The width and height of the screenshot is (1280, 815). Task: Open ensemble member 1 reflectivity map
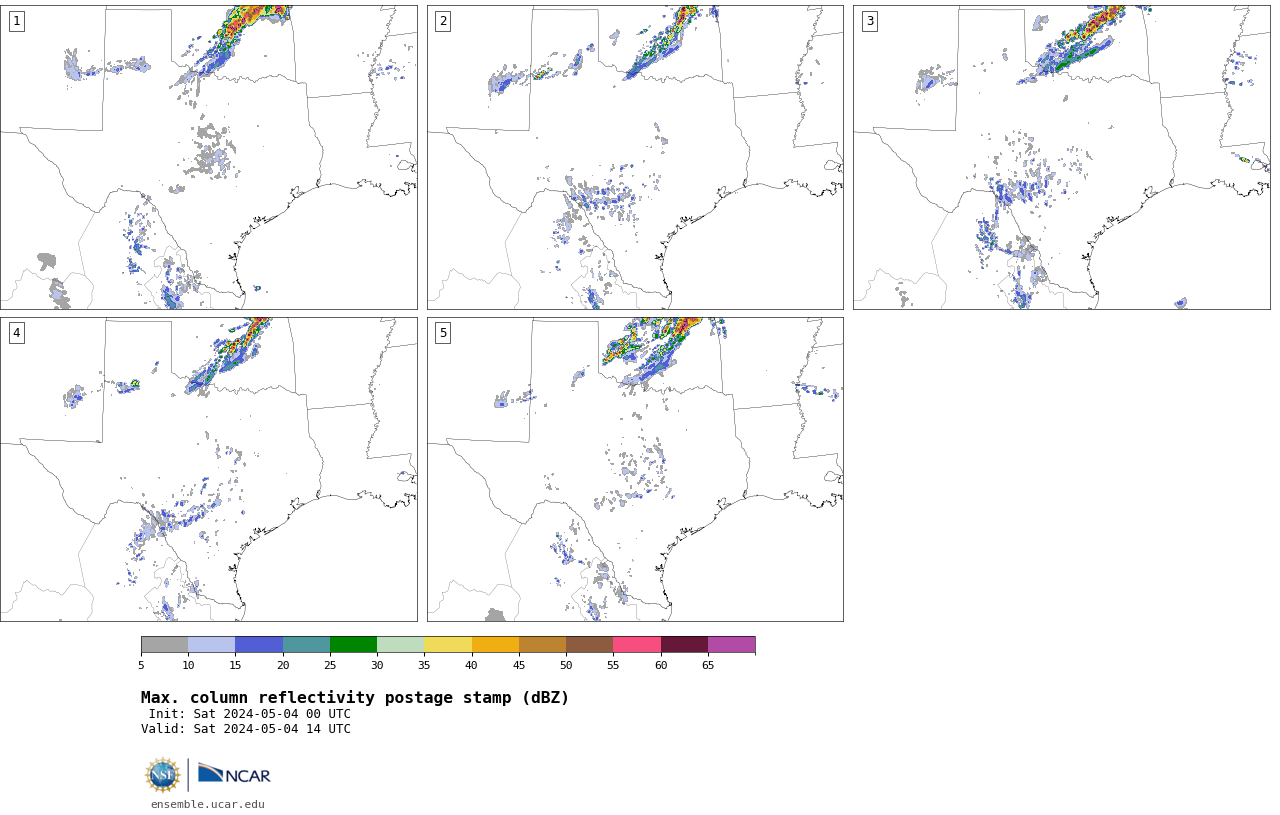[208, 157]
